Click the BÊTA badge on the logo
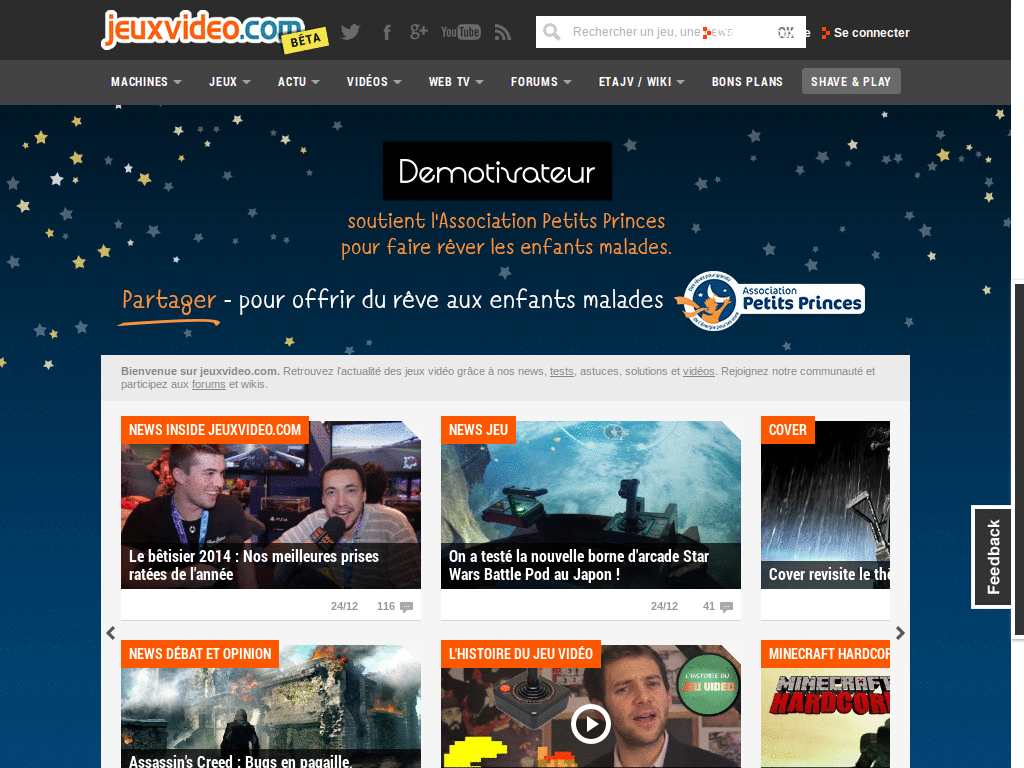Image resolution: width=1024 pixels, height=768 pixels. [x=305, y=40]
